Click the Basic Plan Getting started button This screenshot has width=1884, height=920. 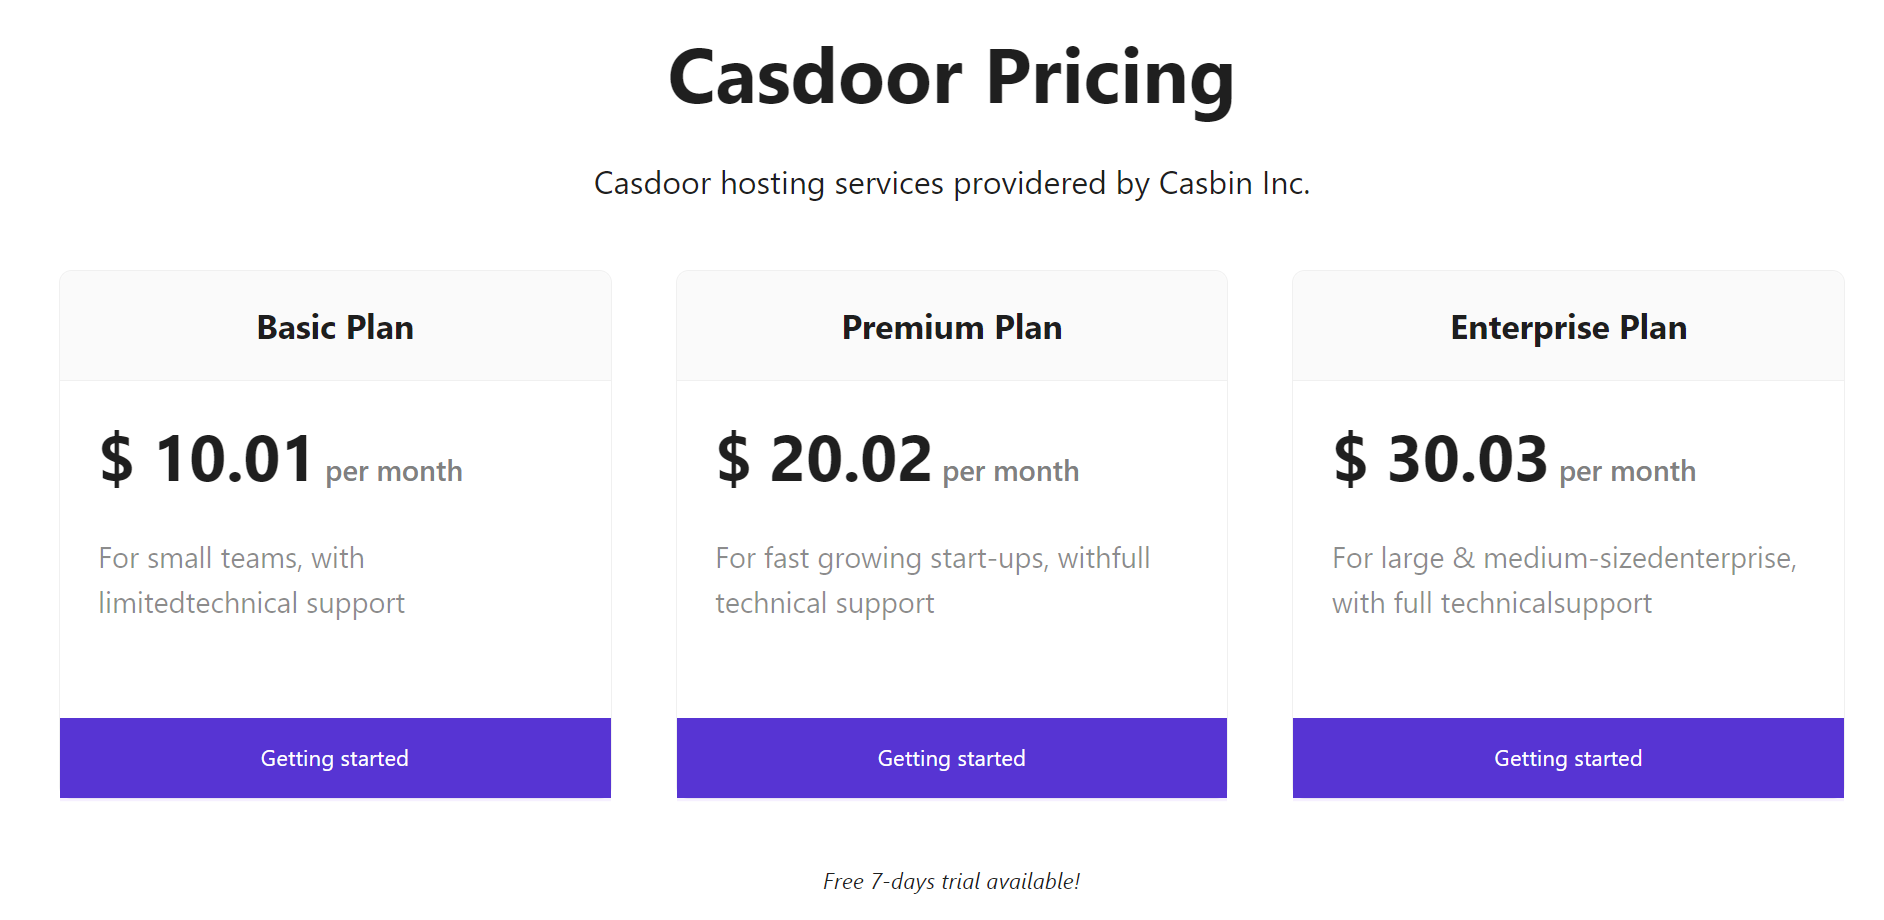tap(334, 758)
